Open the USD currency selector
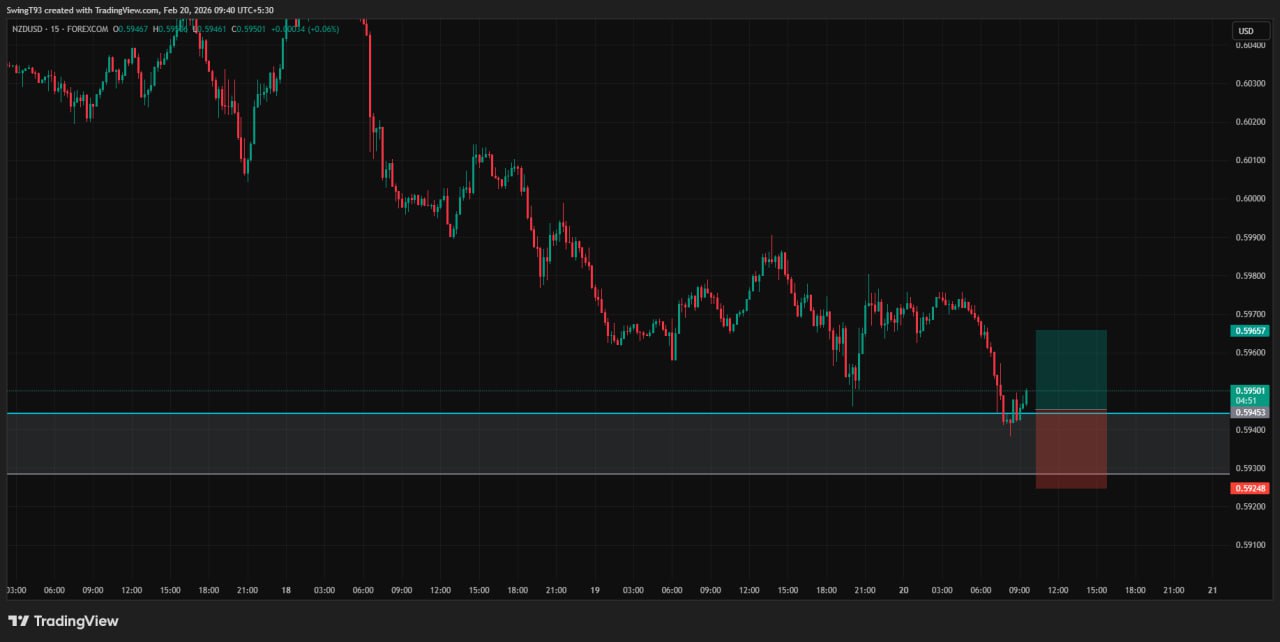This screenshot has height=642, width=1280. pos(1246,31)
